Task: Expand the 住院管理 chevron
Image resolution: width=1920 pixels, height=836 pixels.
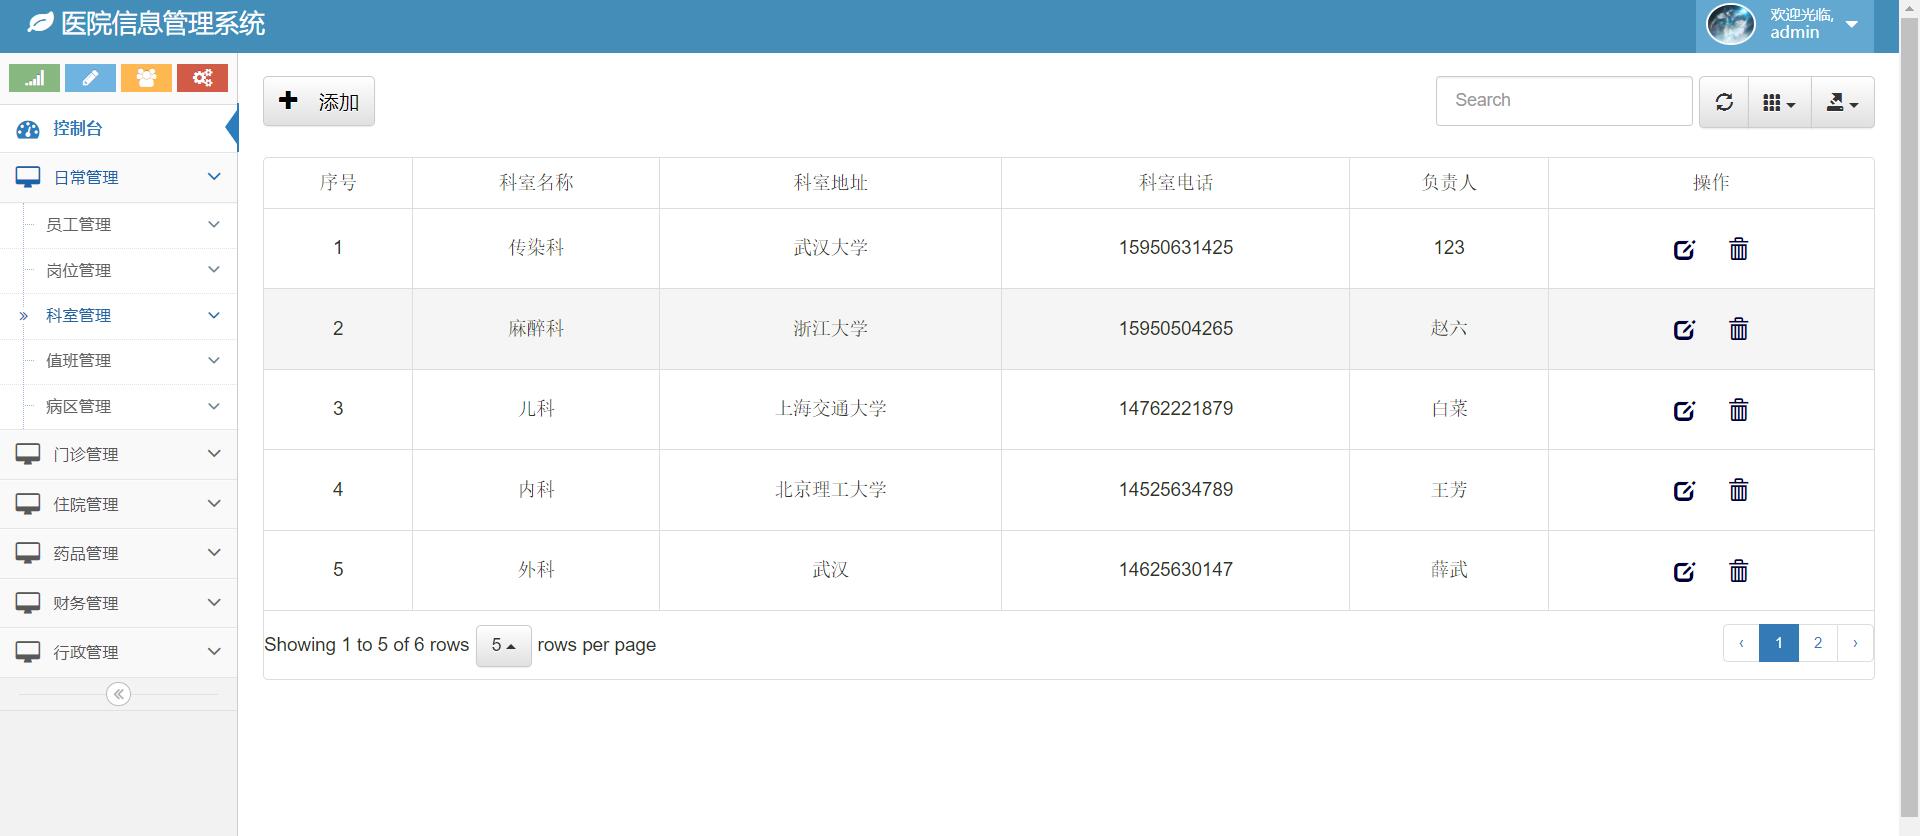Action: coord(214,503)
